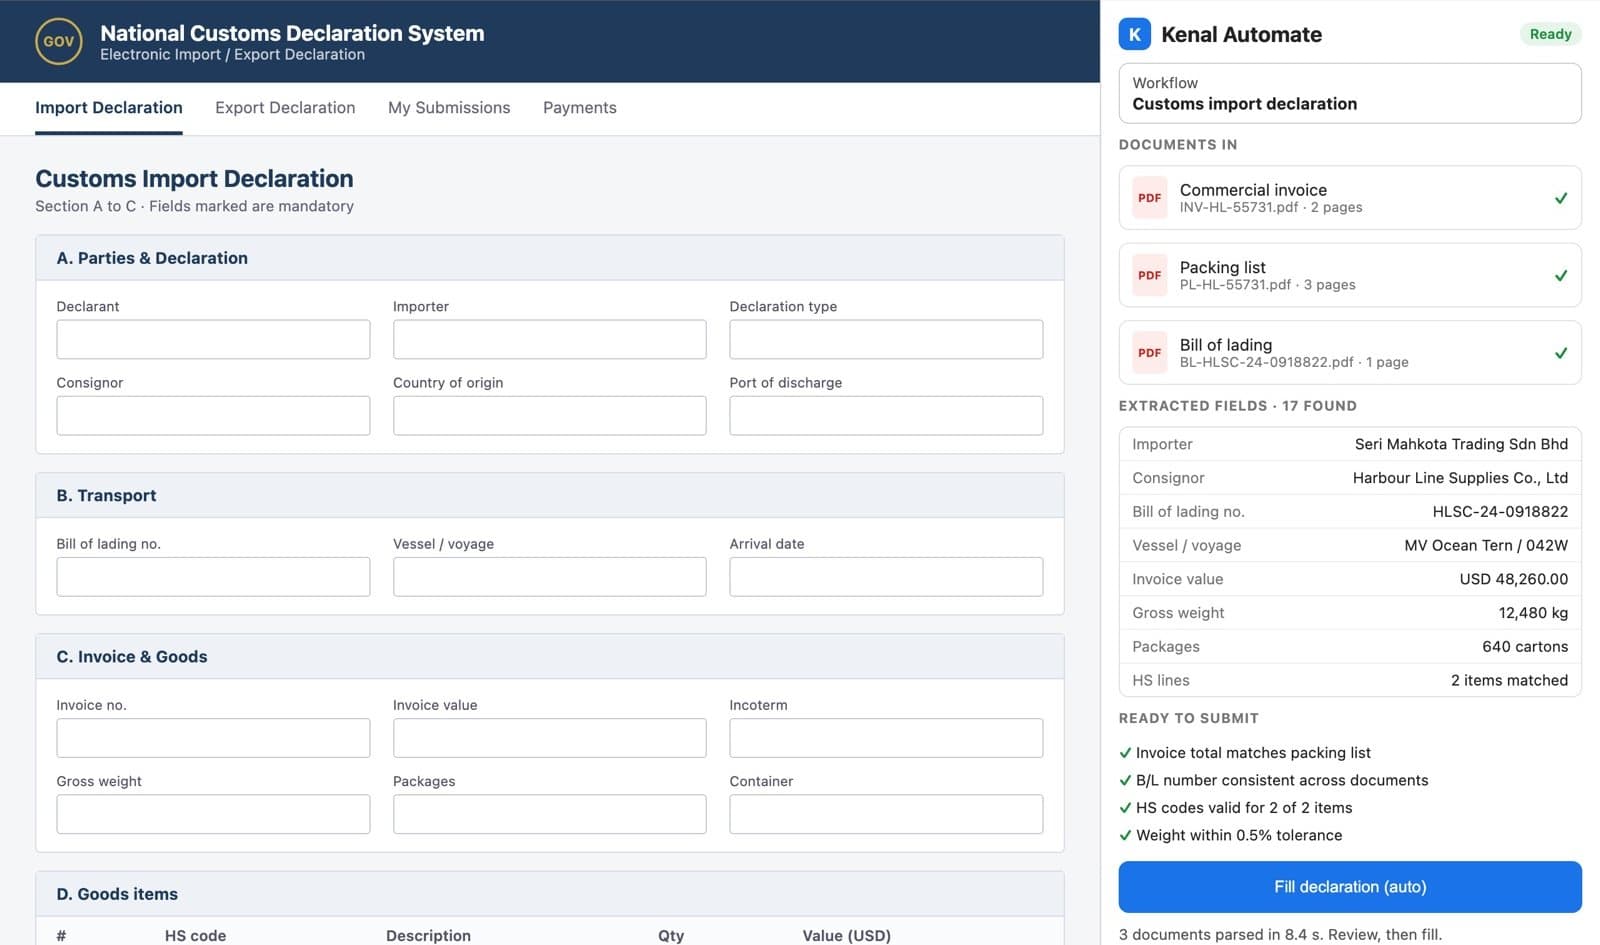Click the Kenal Automate K logo

tap(1134, 34)
